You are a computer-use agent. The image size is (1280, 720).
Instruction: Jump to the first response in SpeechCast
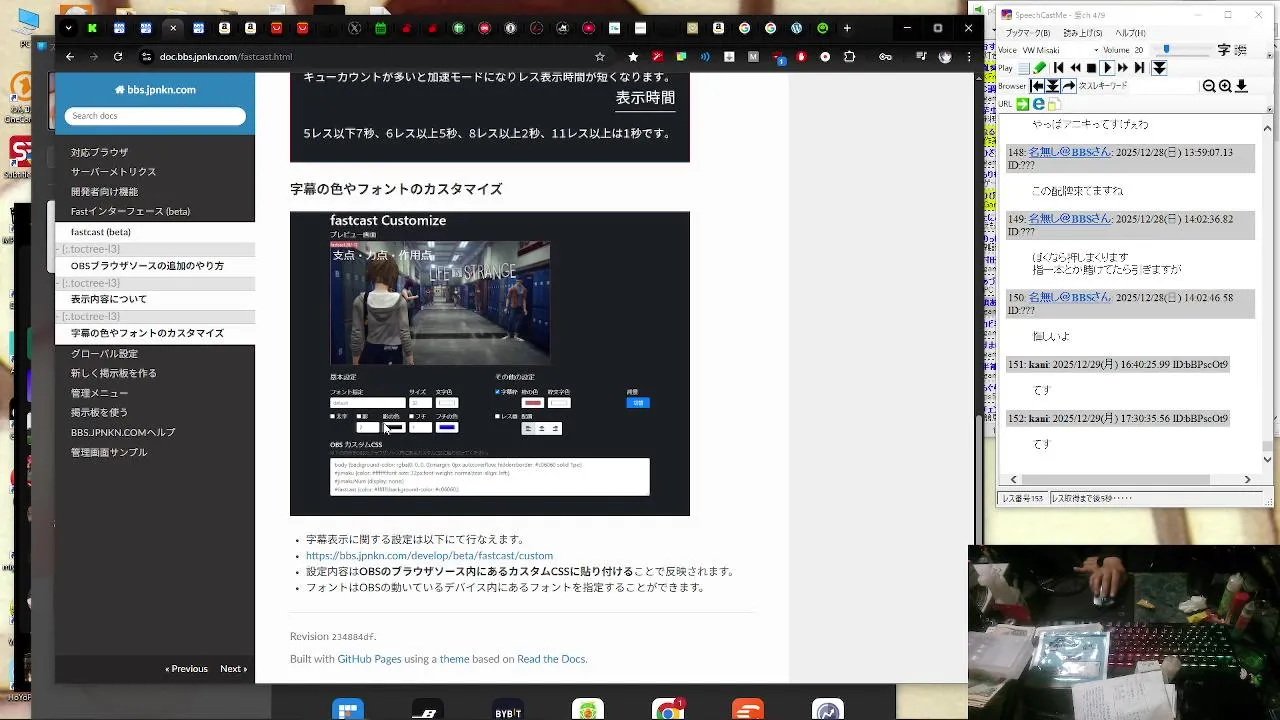[x=1059, y=68]
